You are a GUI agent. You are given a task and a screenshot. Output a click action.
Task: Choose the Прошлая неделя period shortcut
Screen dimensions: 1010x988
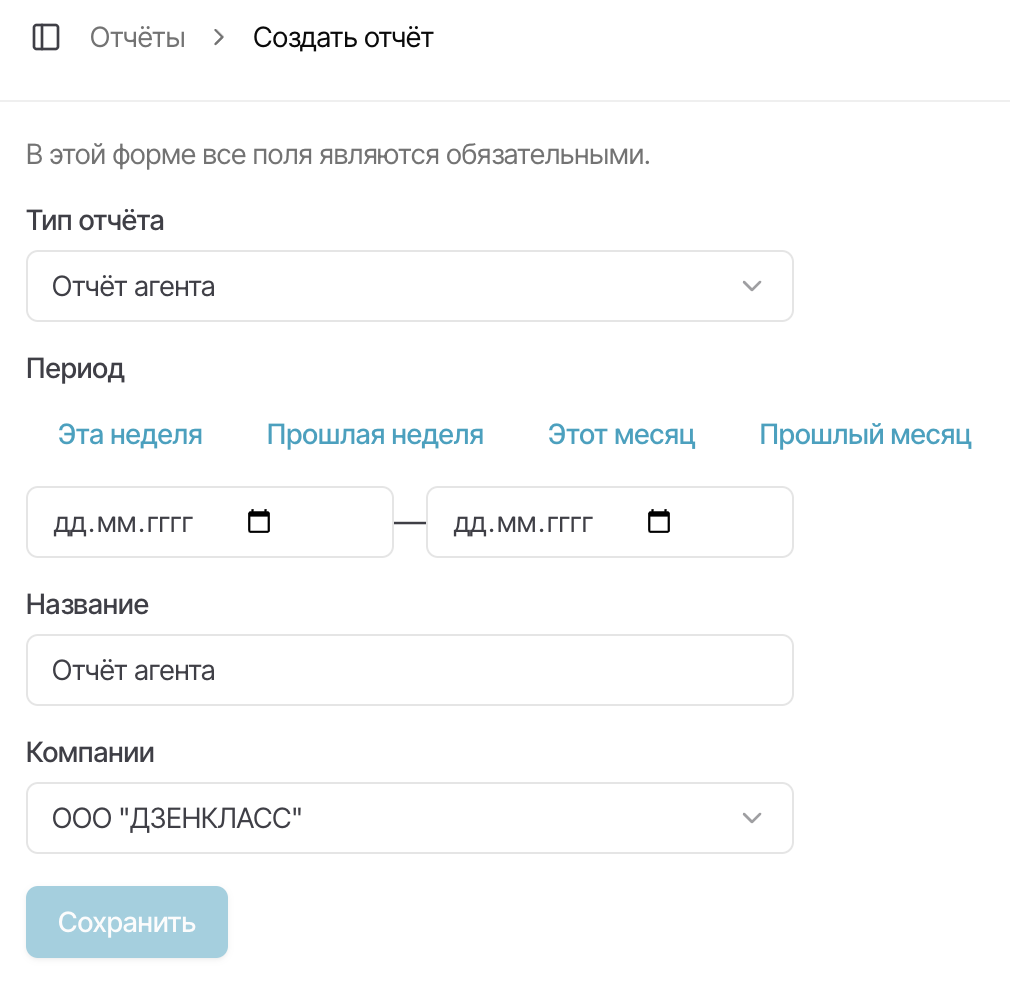(x=375, y=435)
